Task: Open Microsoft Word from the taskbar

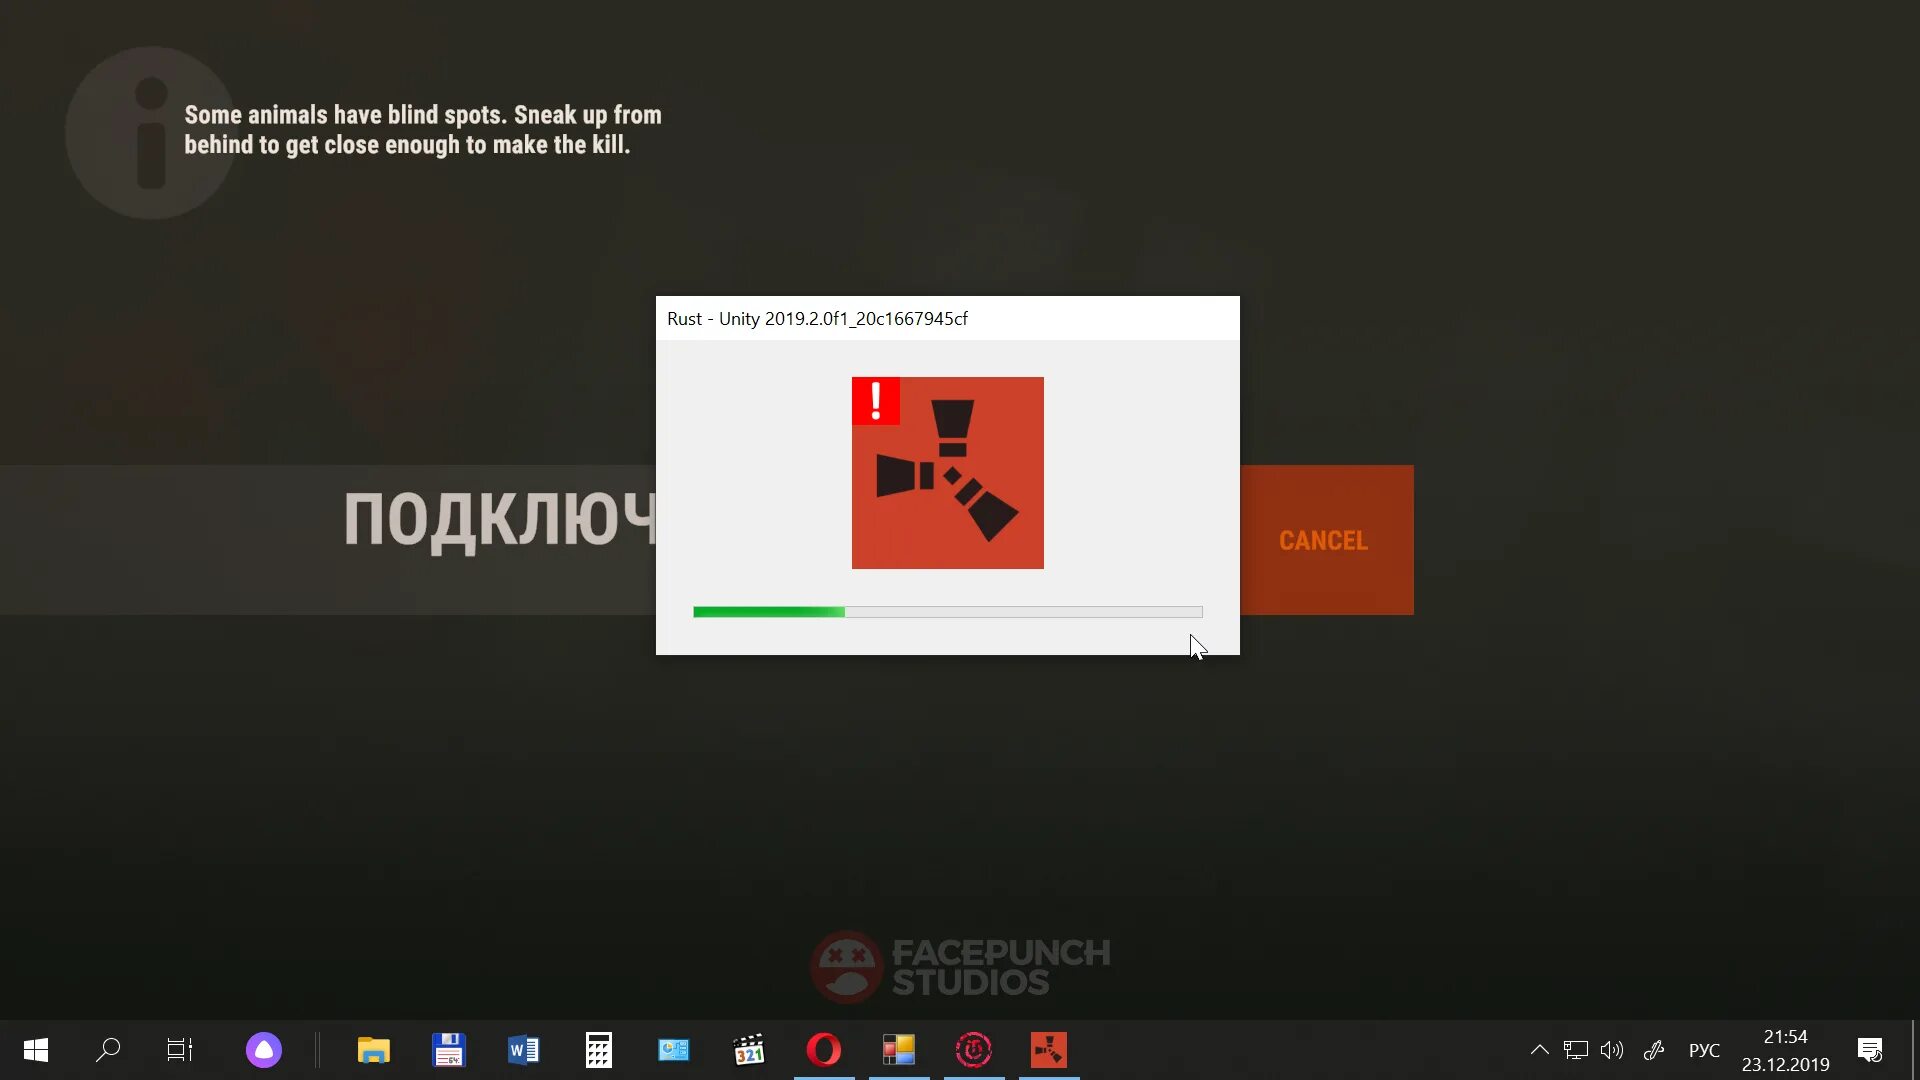Action: click(x=523, y=1050)
